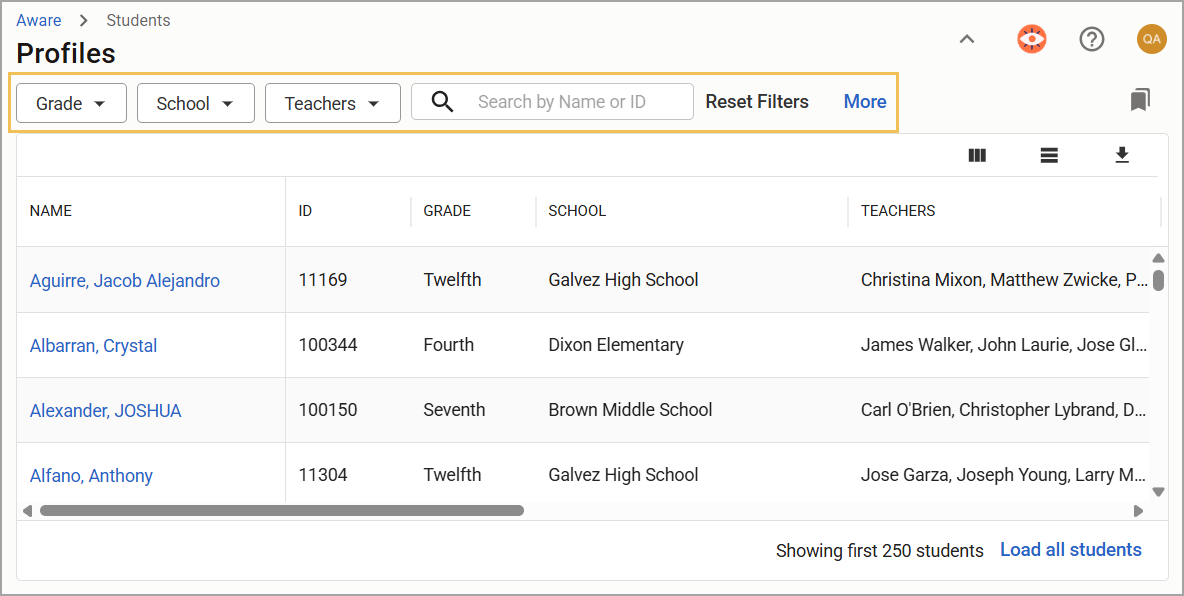
Task: Click the search magnifier icon
Action: 442,101
